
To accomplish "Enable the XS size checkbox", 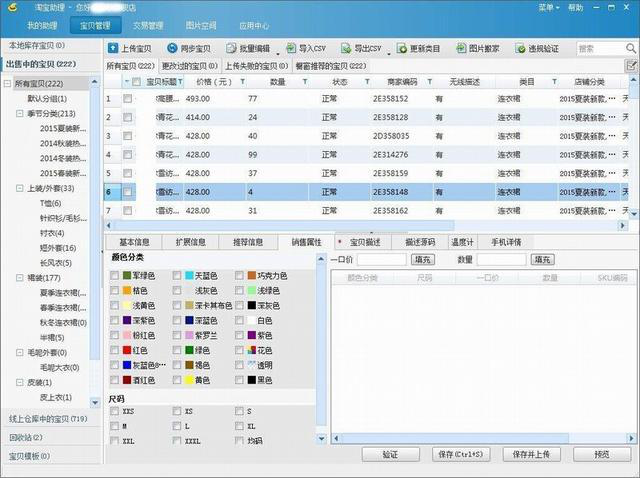I will pyautogui.click(x=177, y=411).
